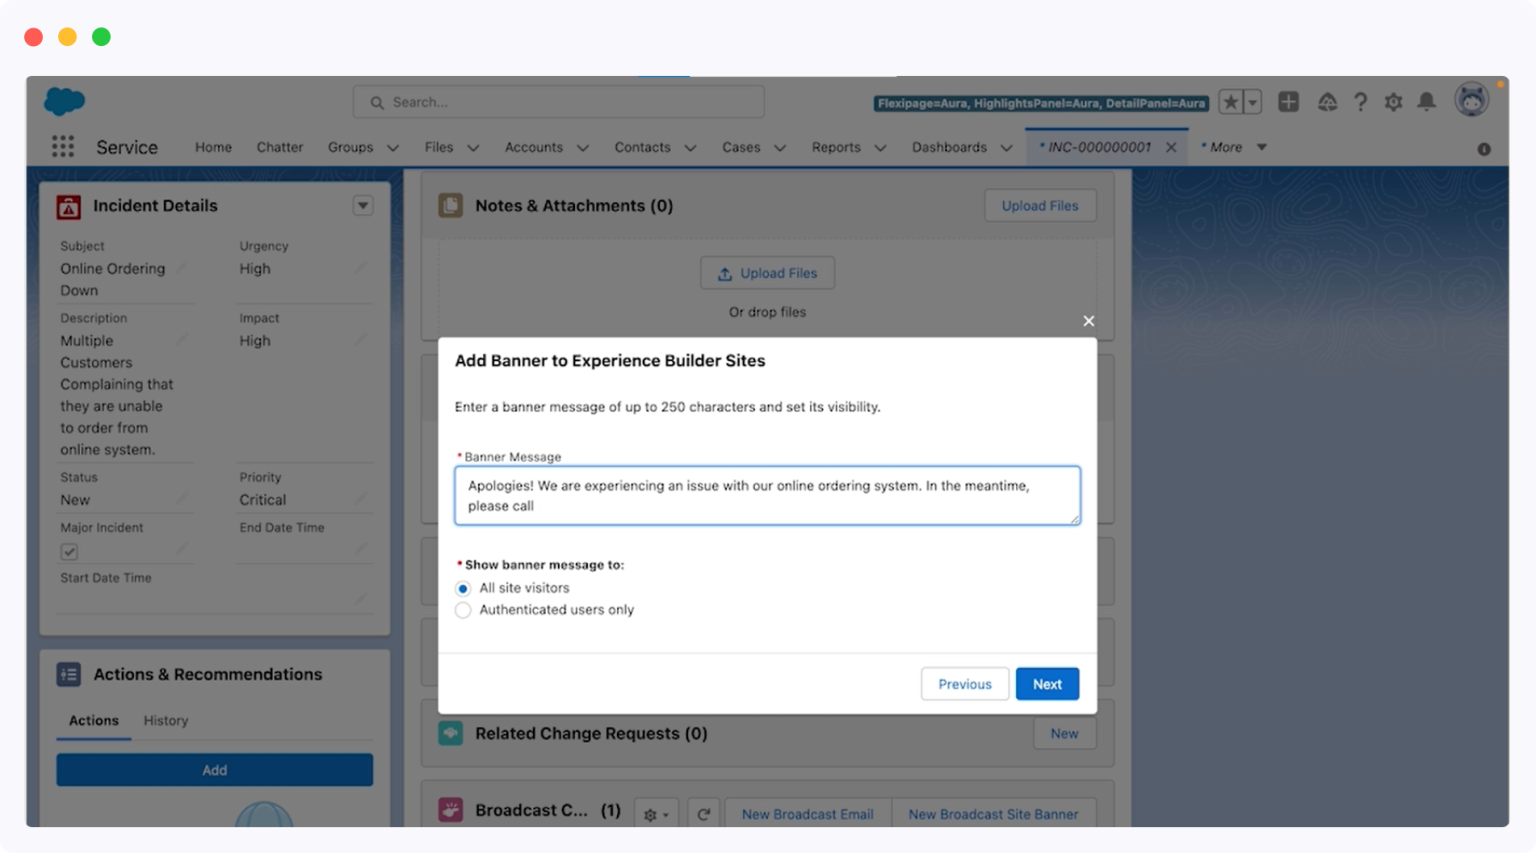The image size is (1536, 853).
Task: Click the Astro avatar profile icon
Action: click(x=1471, y=99)
